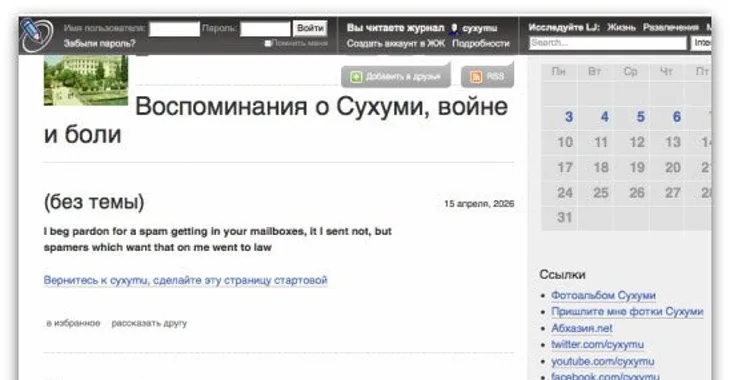The height and width of the screenshot is (380, 730).
Task: Click the green plus Add to friends button
Action: coord(396,76)
